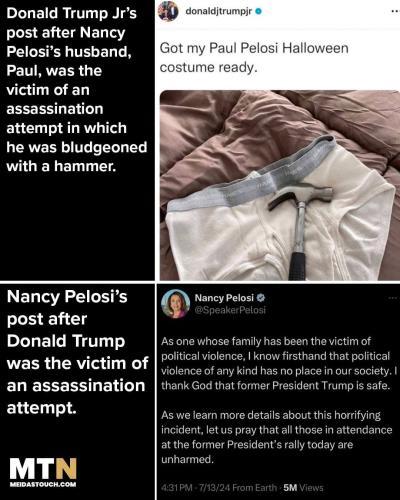Click the 'bludgeoned with a hammer' caption text
Screen dimensions: 400x500
[x=77, y=156]
